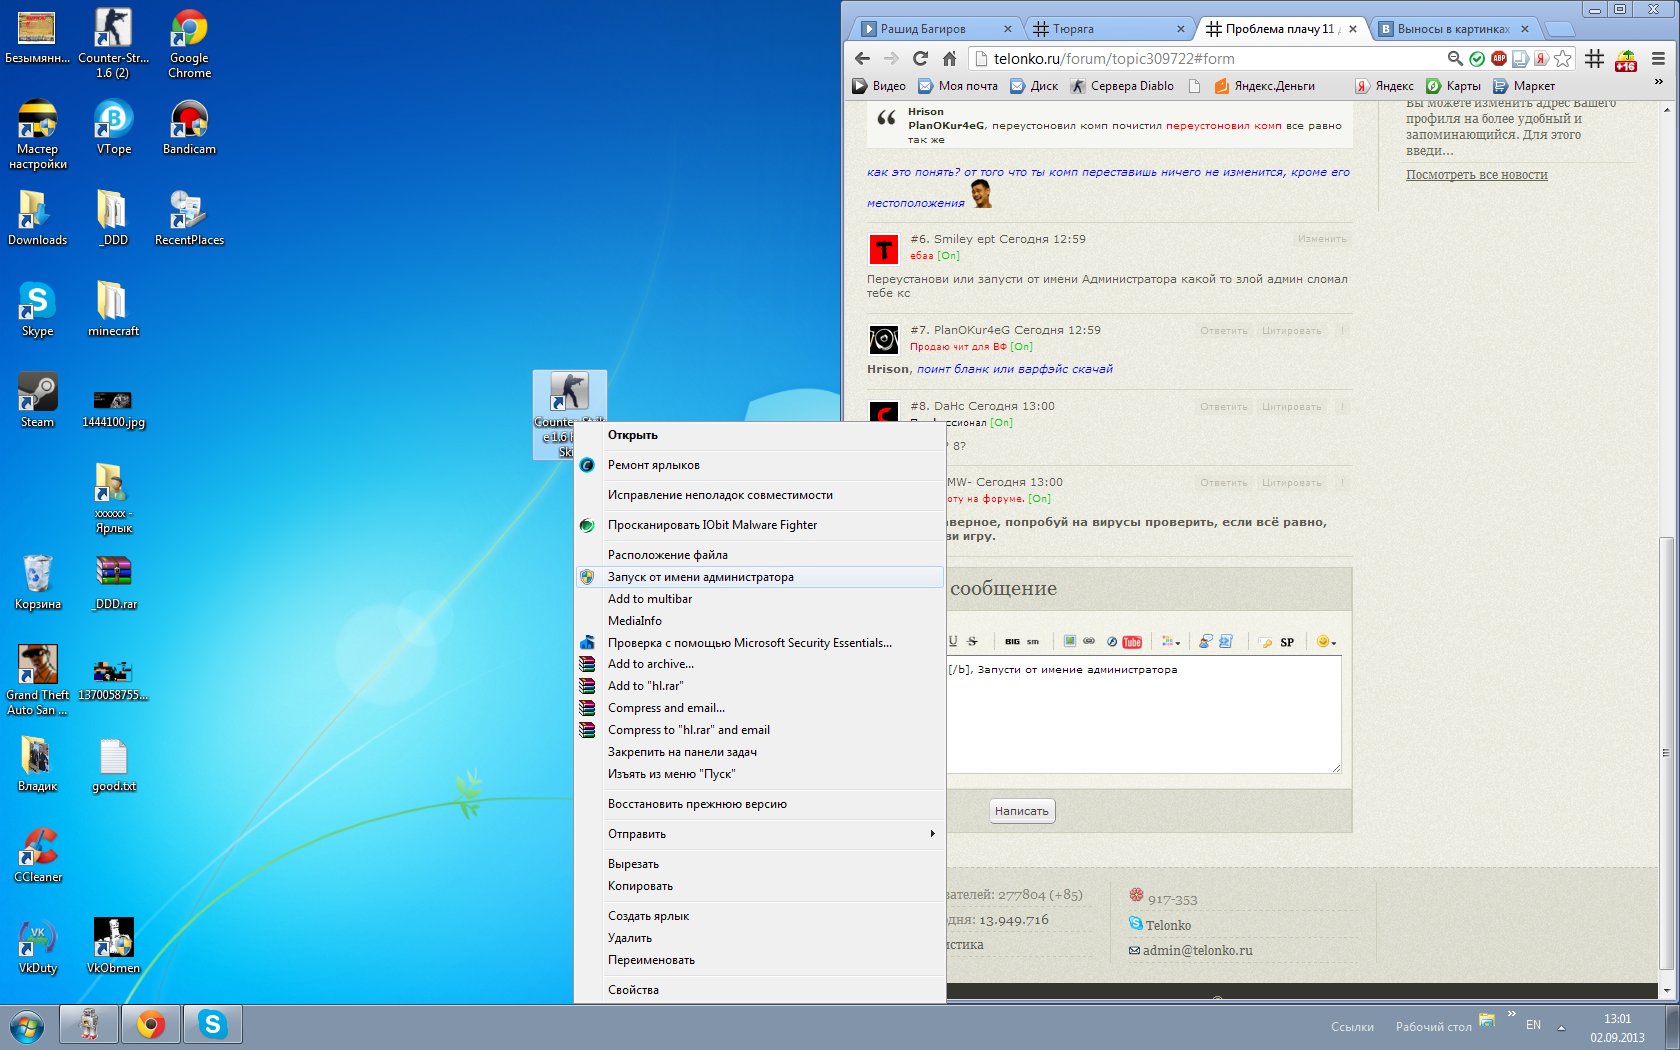Open Skype from the taskbar
This screenshot has height=1050, width=1680.
(212, 1025)
